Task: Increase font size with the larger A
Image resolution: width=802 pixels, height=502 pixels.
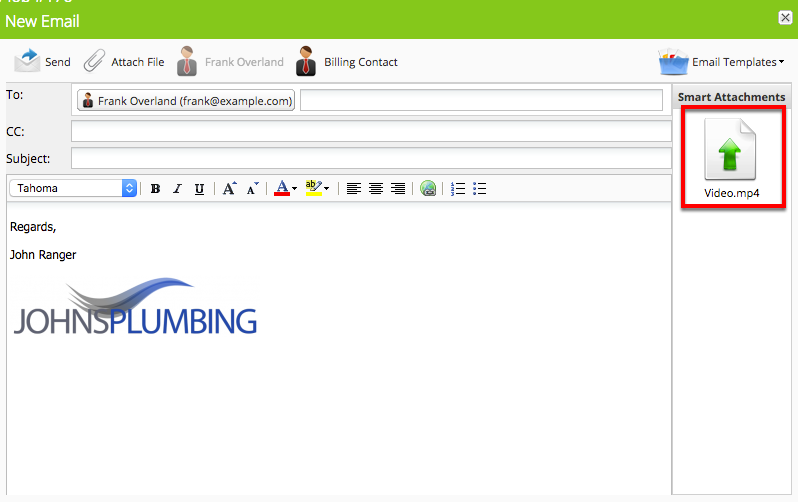Action: click(x=229, y=189)
